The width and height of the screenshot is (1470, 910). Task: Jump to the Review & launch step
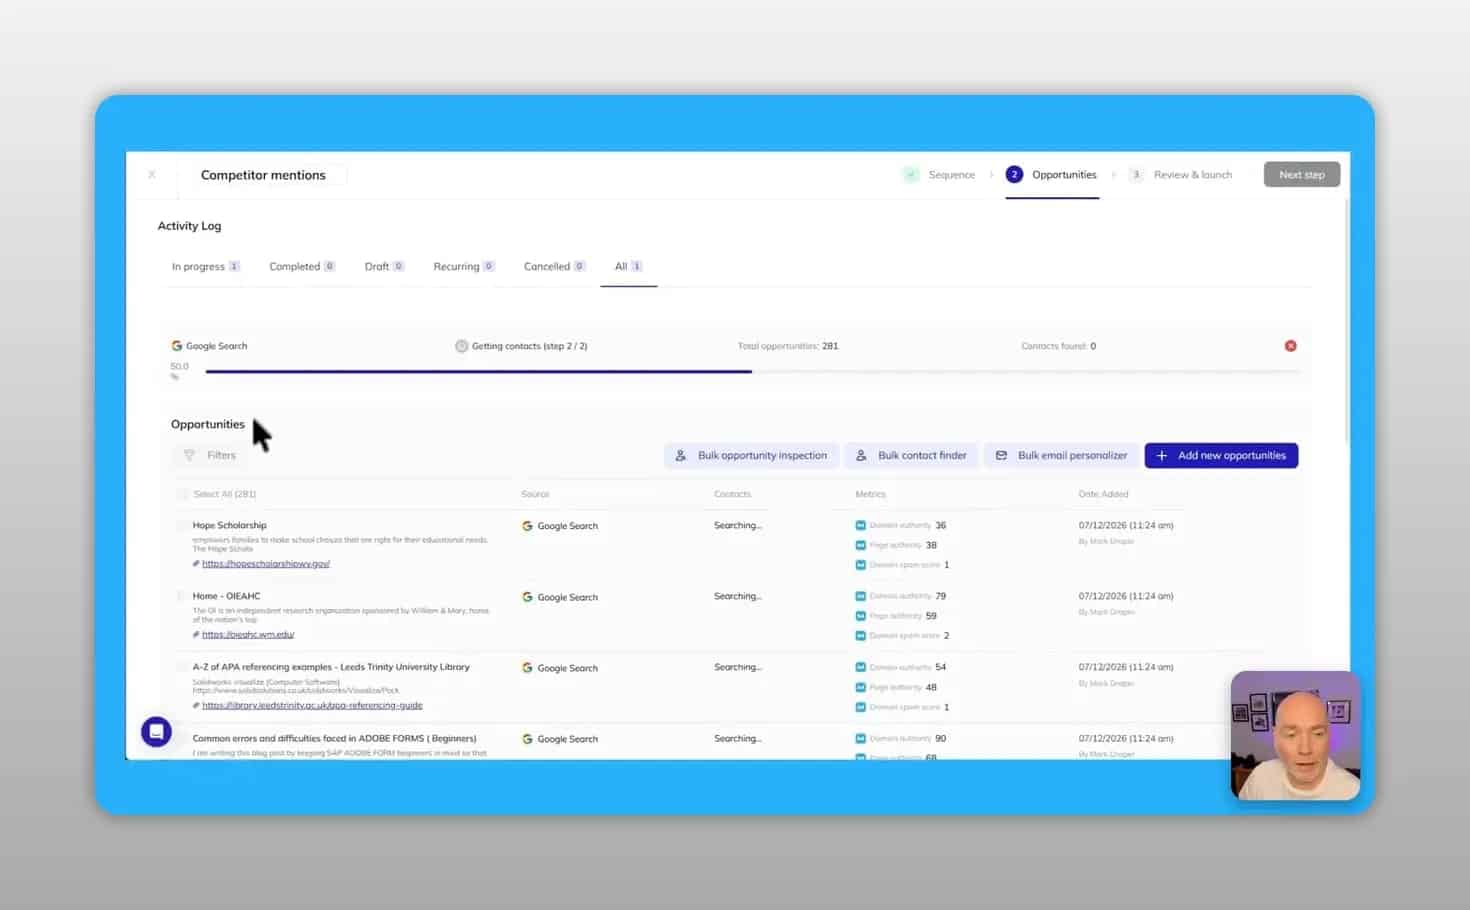[x=1181, y=175]
